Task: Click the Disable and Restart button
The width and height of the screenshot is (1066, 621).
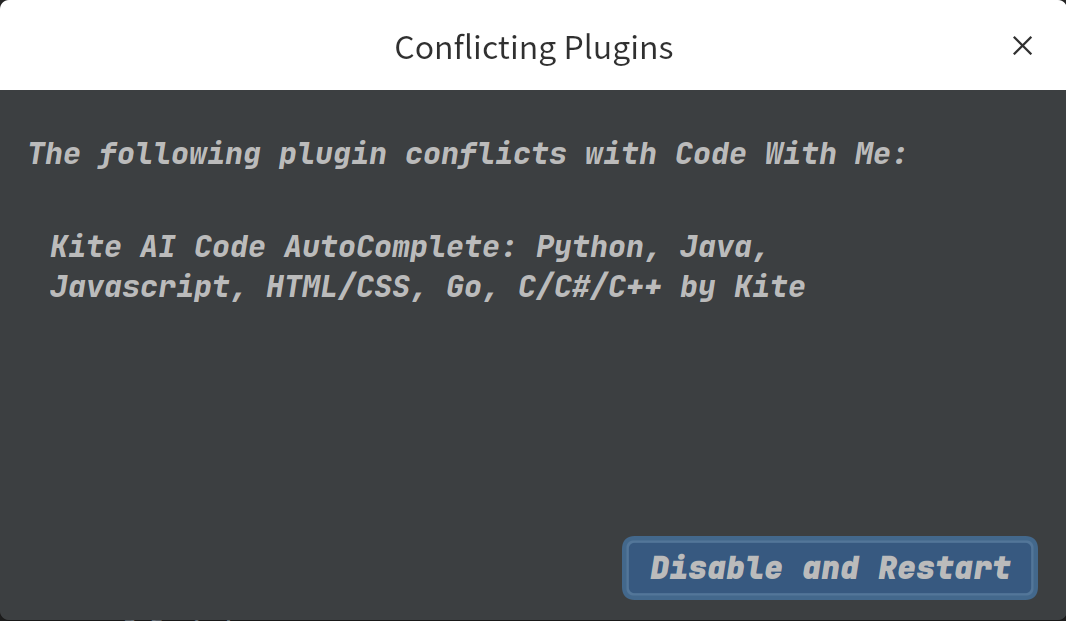Action: [x=829, y=567]
